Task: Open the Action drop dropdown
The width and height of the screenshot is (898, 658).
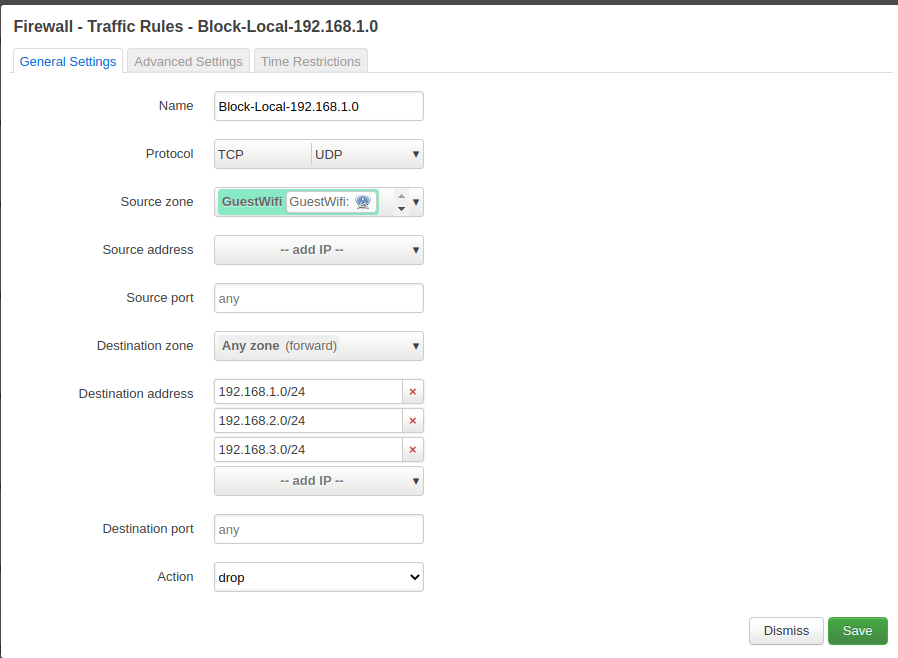Action: tap(319, 577)
